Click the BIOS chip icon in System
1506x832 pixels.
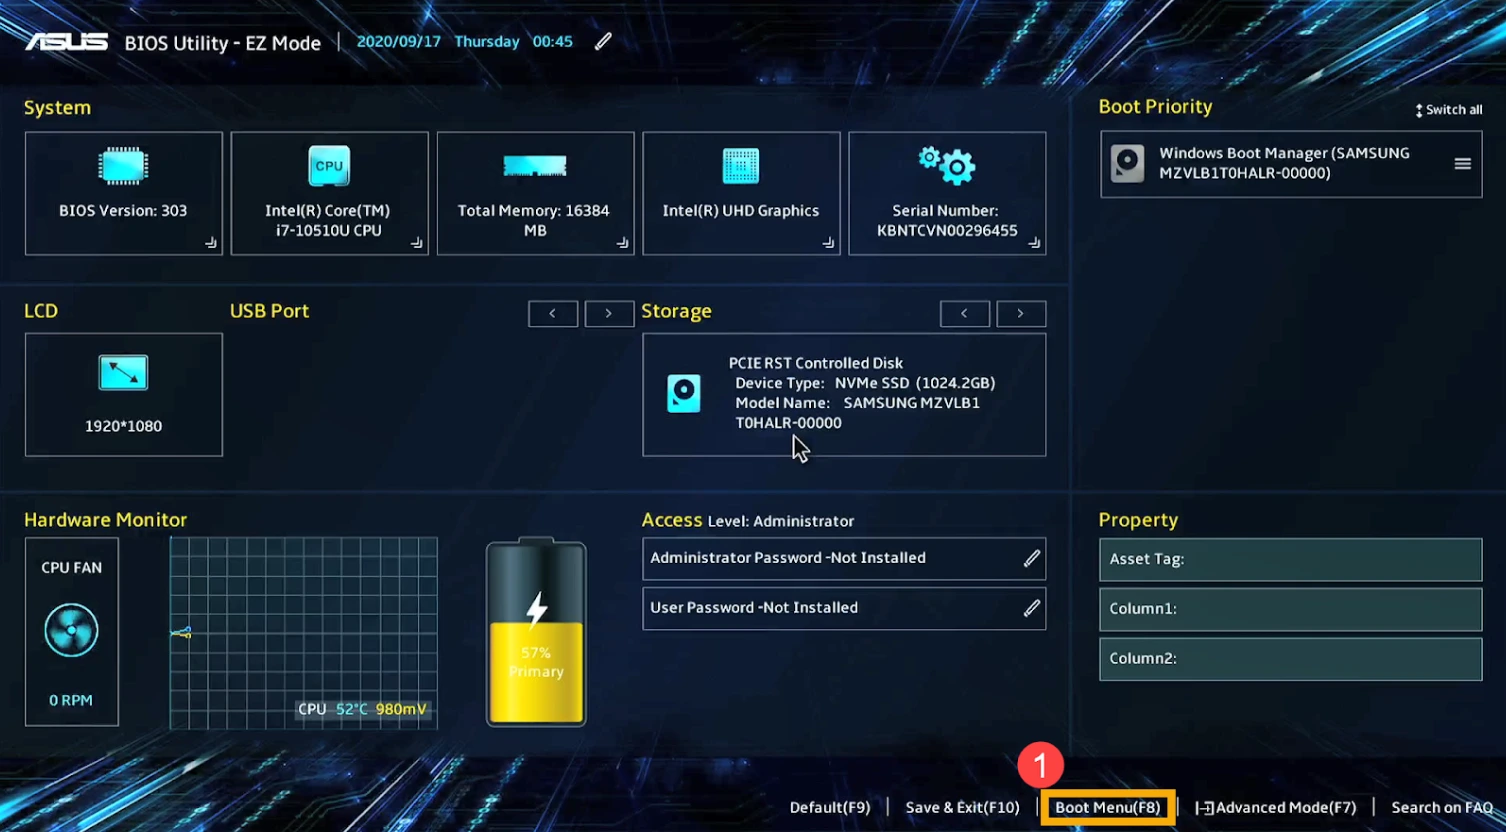coord(123,166)
